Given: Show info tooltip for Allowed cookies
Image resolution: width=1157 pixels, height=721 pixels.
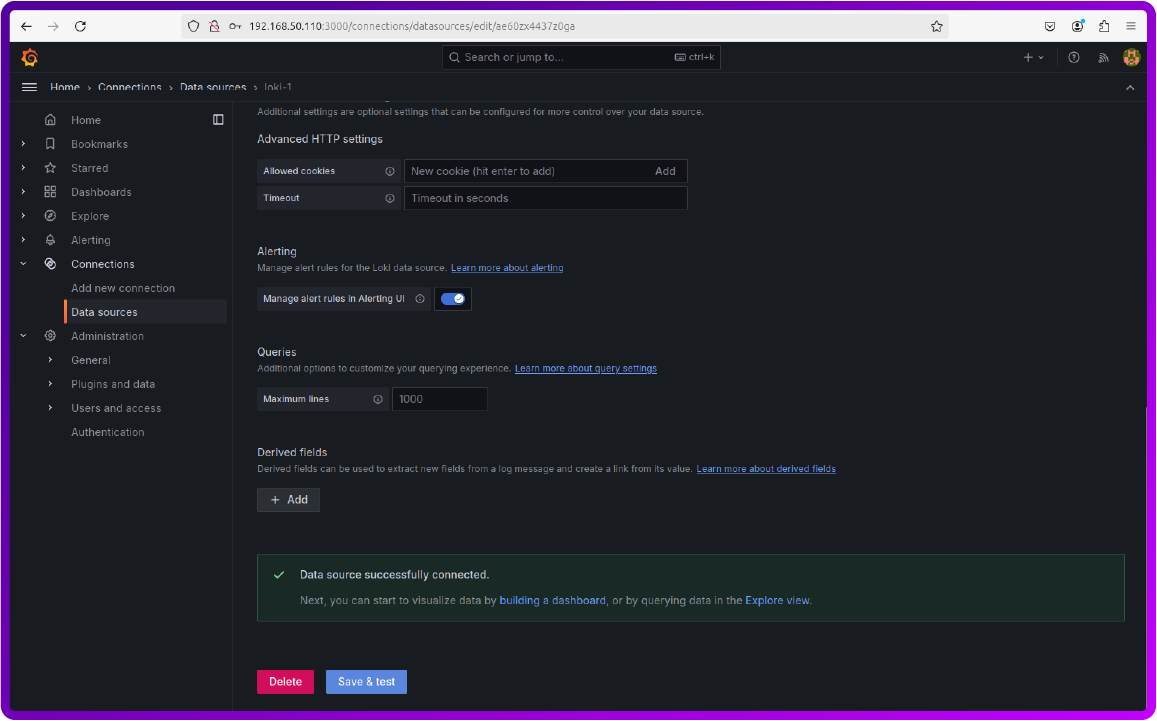Looking at the screenshot, I should [390, 171].
